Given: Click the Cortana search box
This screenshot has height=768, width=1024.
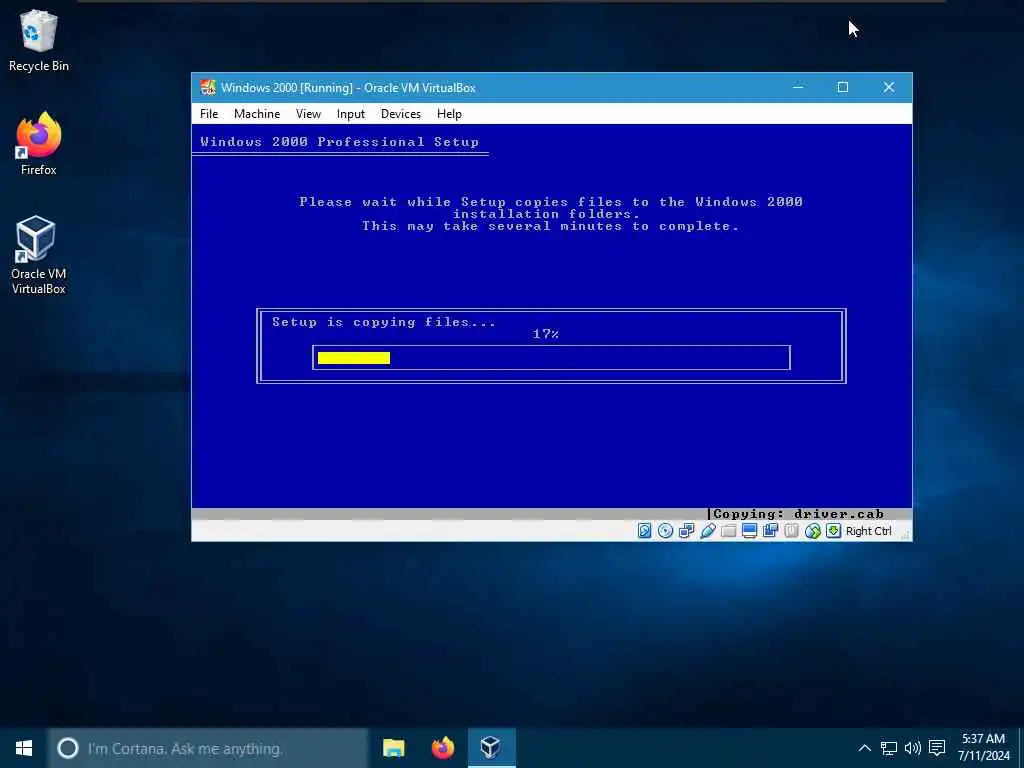Looking at the screenshot, I should [x=208, y=748].
